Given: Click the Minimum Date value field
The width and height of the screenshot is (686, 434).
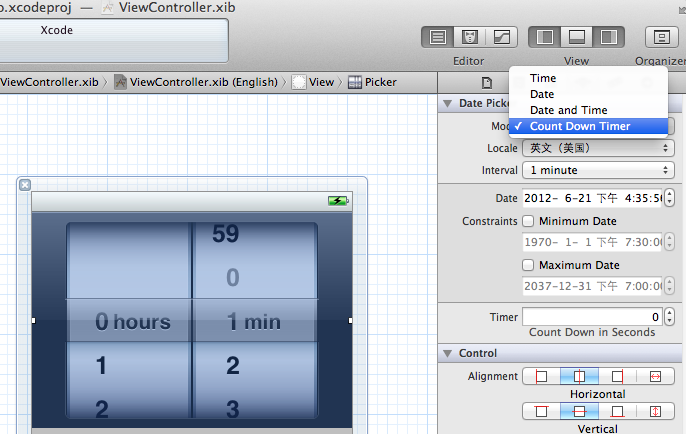Looking at the screenshot, I should (x=592, y=242).
